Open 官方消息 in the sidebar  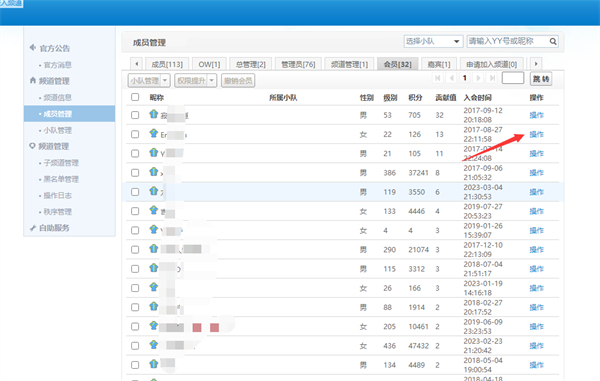point(57,65)
